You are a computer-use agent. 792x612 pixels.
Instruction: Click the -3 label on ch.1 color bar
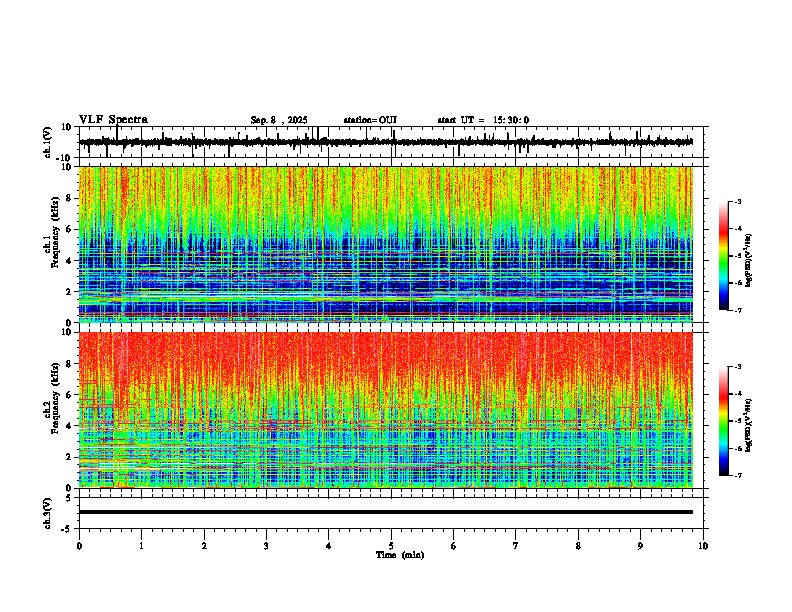click(738, 201)
